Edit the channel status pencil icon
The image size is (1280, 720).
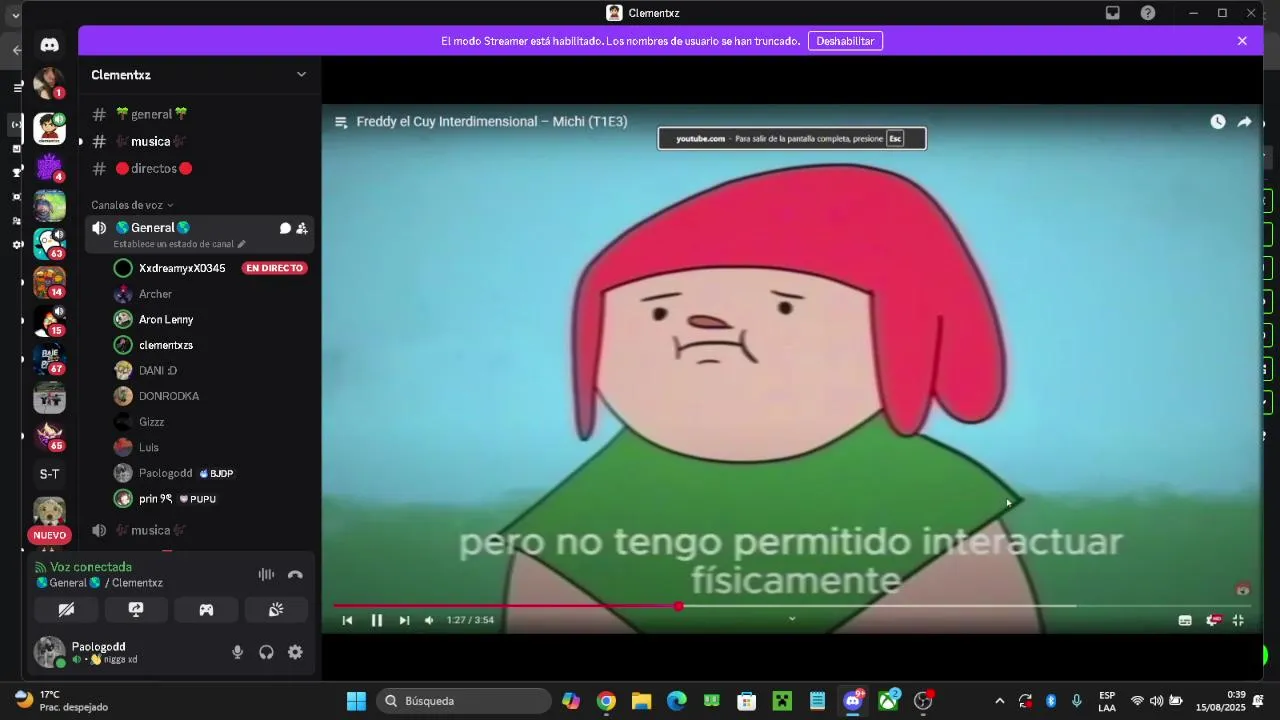coord(241,244)
